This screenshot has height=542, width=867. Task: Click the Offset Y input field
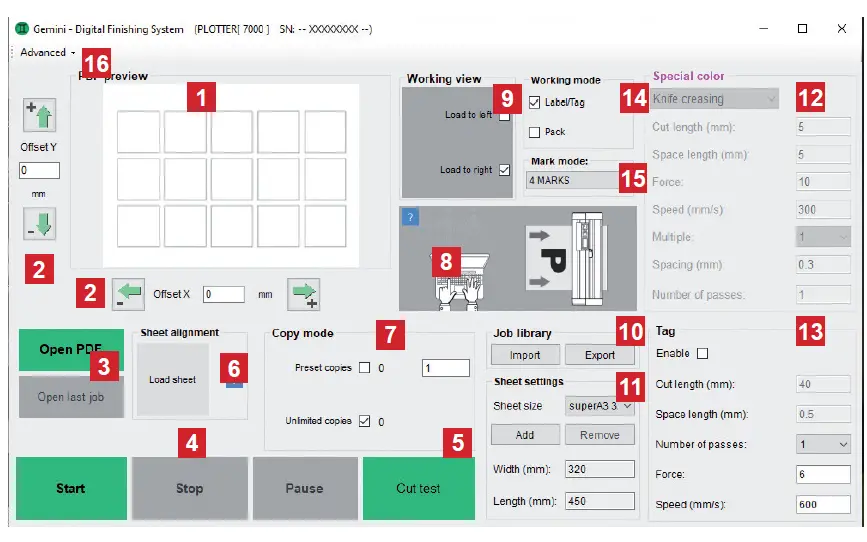39,170
